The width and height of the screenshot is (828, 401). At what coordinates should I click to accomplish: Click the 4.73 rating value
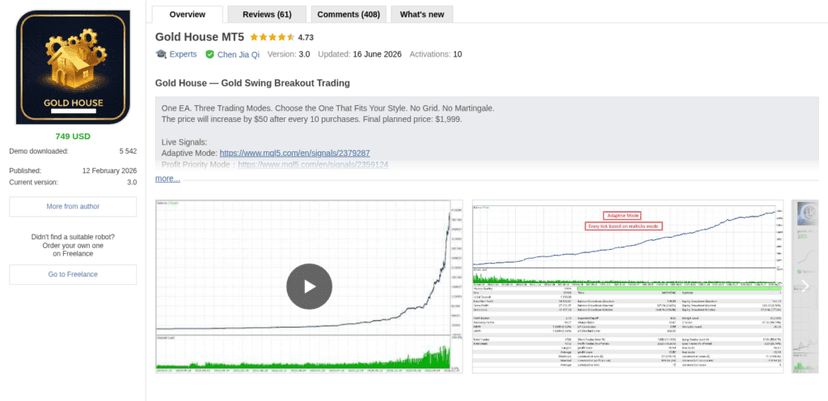(x=306, y=38)
